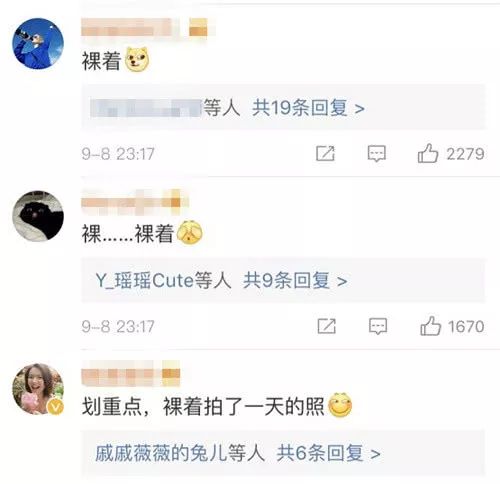Screen dimensions: 500x484
Task: Expand the 共6条回复 replies thread
Action: point(328,453)
